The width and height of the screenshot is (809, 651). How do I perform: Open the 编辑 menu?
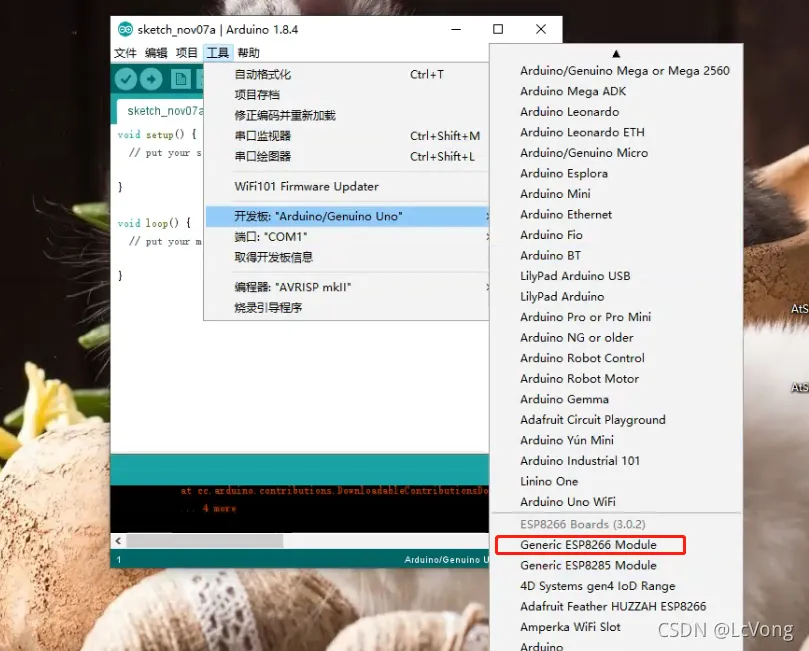pos(156,53)
